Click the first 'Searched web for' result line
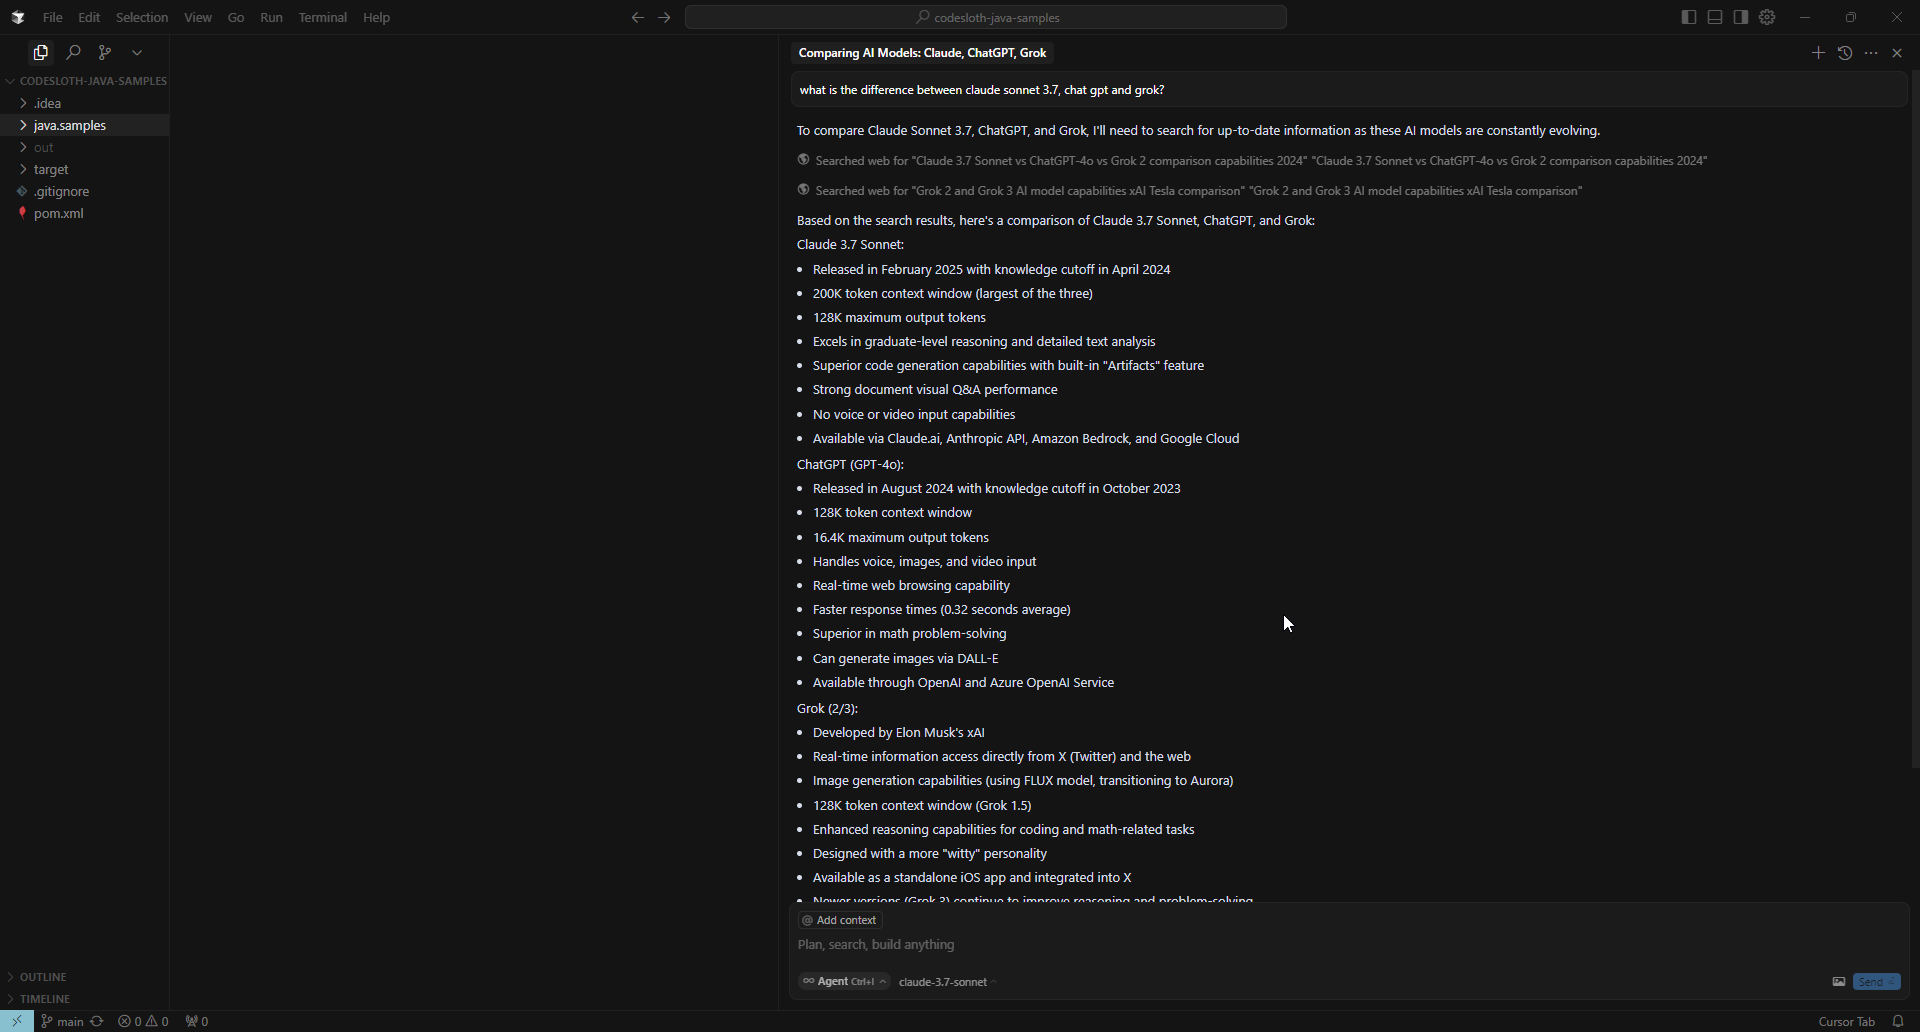Viewport: 1920px width, 1032px height. (1261, 161)
